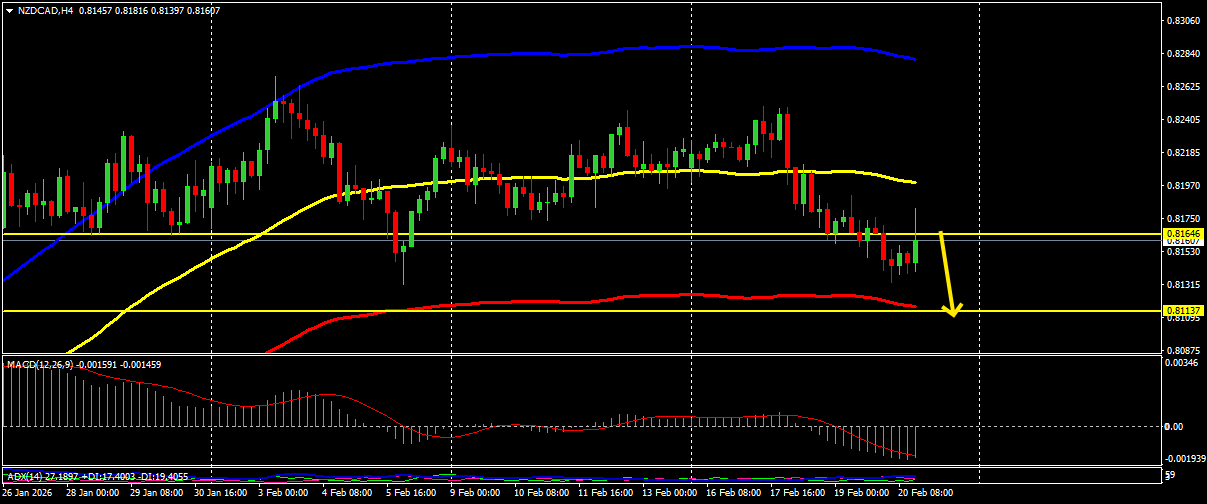1207x504 pixels.
Task: Click the latest green candlestick
Action: (x=916, y=250)
